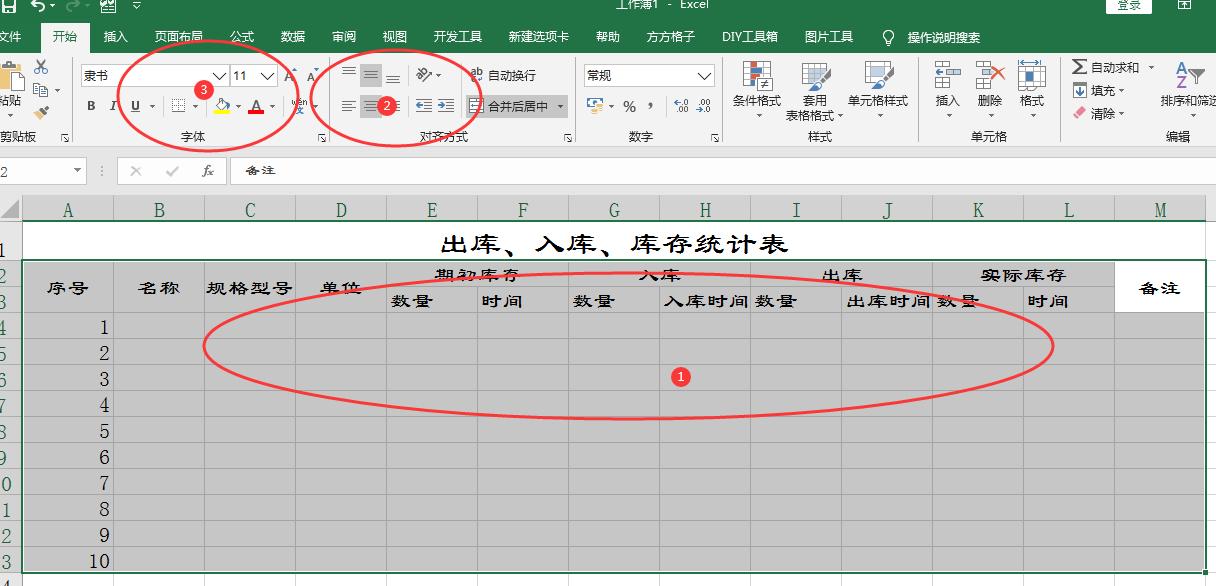The width and height of the screenshot is (1216, 586).
Task: Toggle 自动换行 text wrapping
Action: [x=500, y=74]
